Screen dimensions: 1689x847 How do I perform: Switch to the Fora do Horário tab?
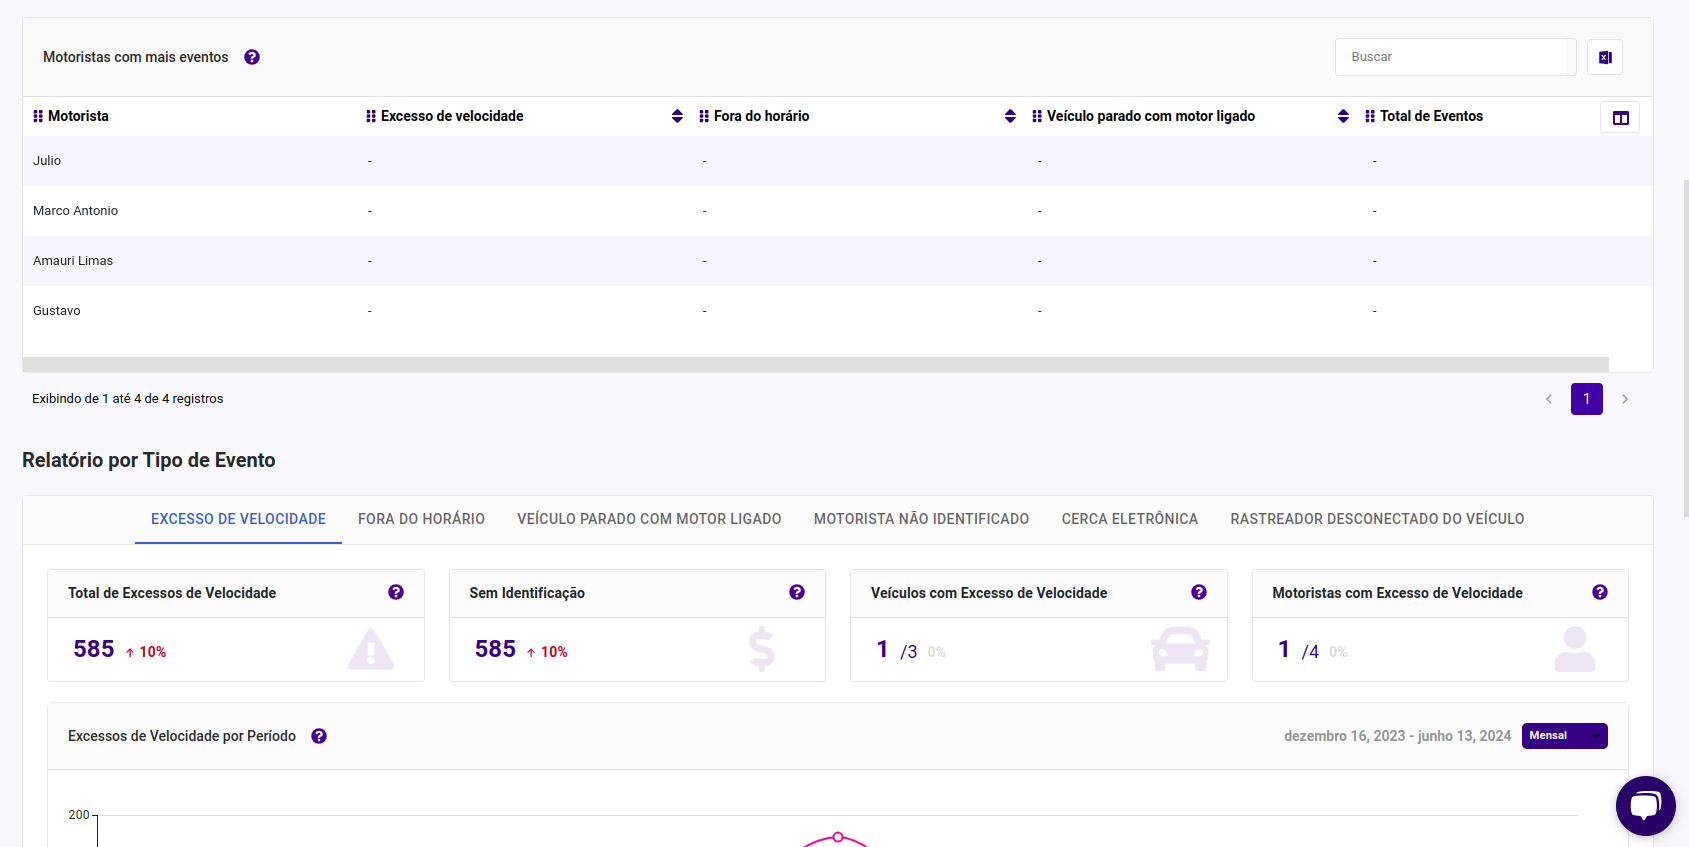point(421,519)
